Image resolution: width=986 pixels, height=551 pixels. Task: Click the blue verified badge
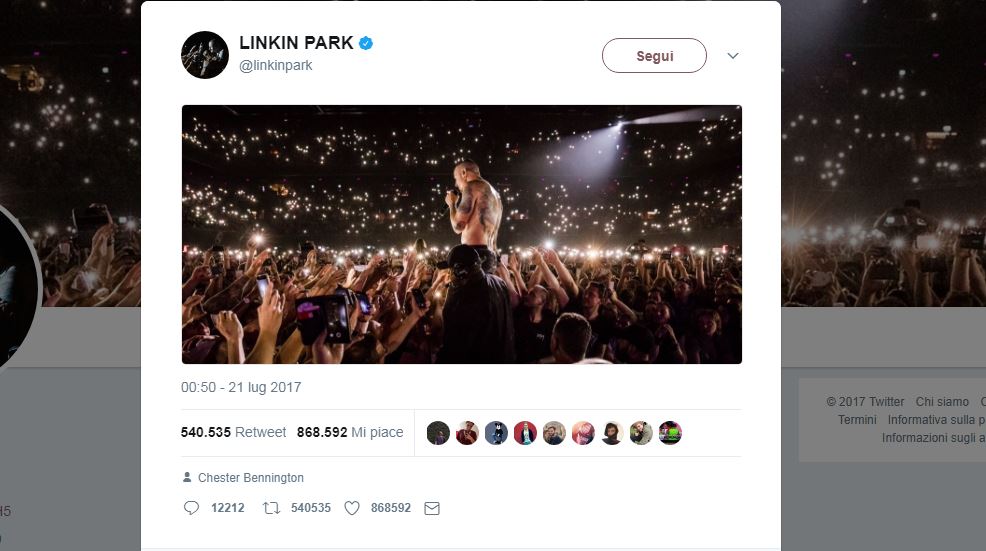click(366, 44)
